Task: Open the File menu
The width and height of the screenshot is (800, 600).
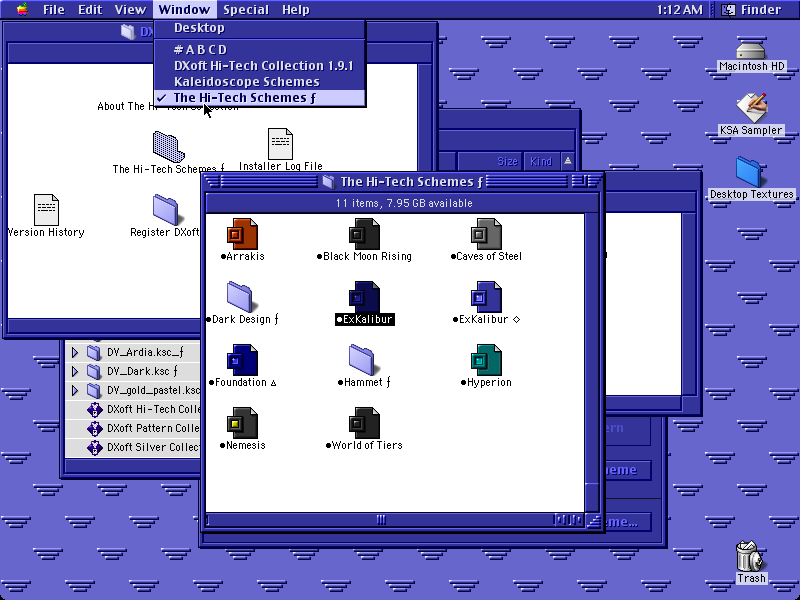Action: [x=54, y=10]
